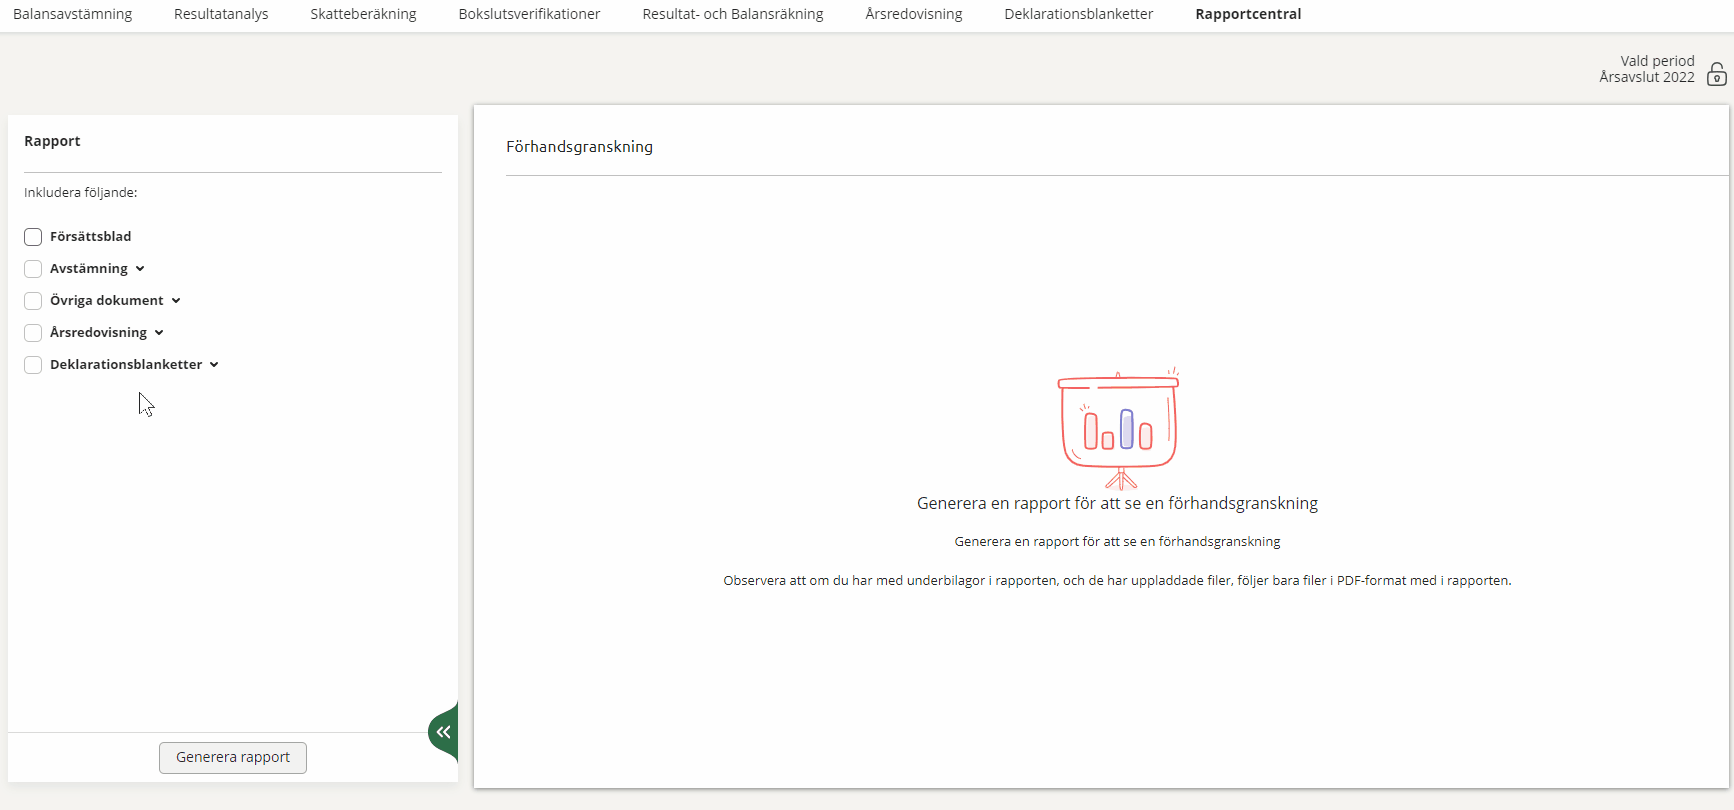Select the Rapportcentral tab
This screenshot has width=1734, height=810.
coord(1248,14)
